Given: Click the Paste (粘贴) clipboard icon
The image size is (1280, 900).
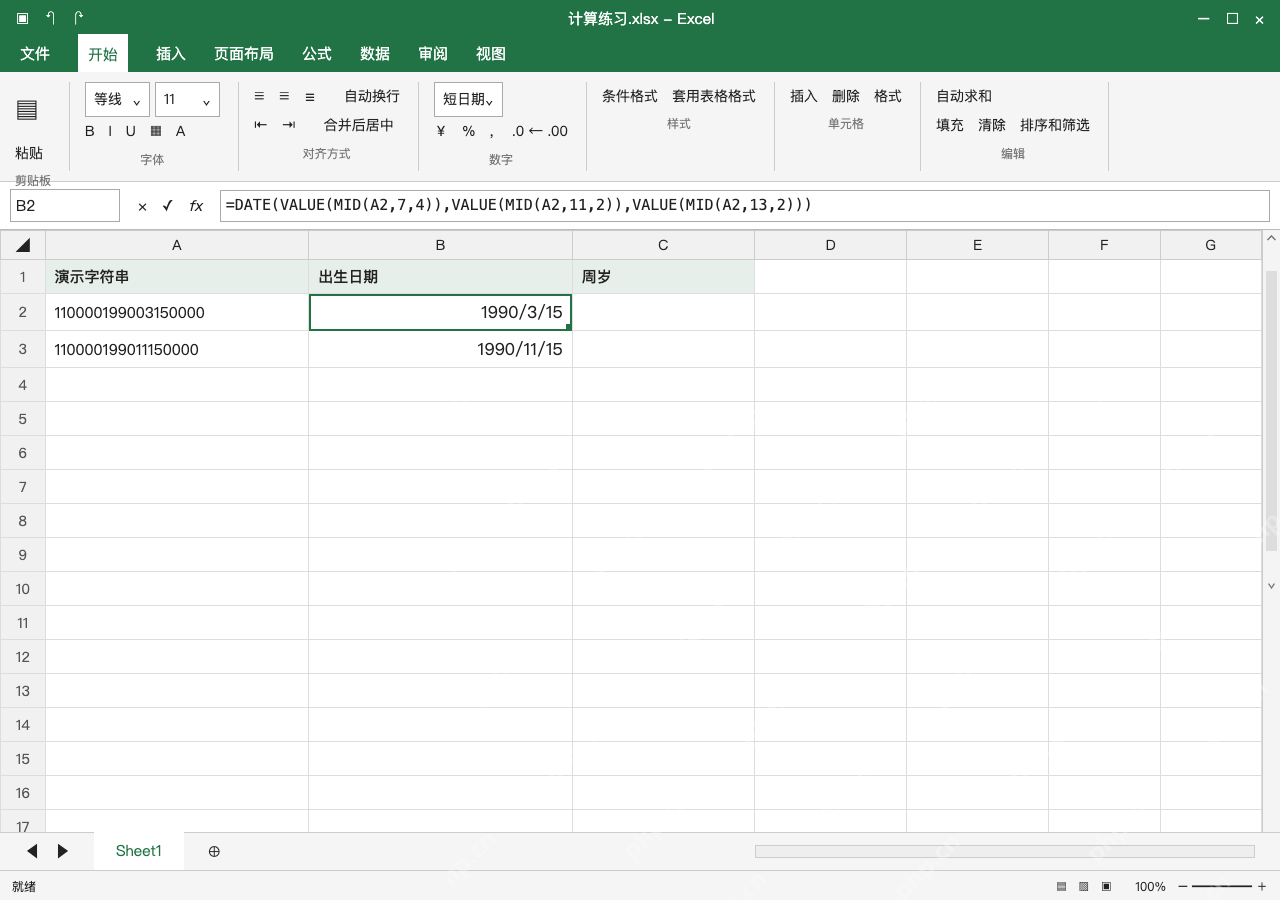Looking at the screenshot, I should point(27,110).
